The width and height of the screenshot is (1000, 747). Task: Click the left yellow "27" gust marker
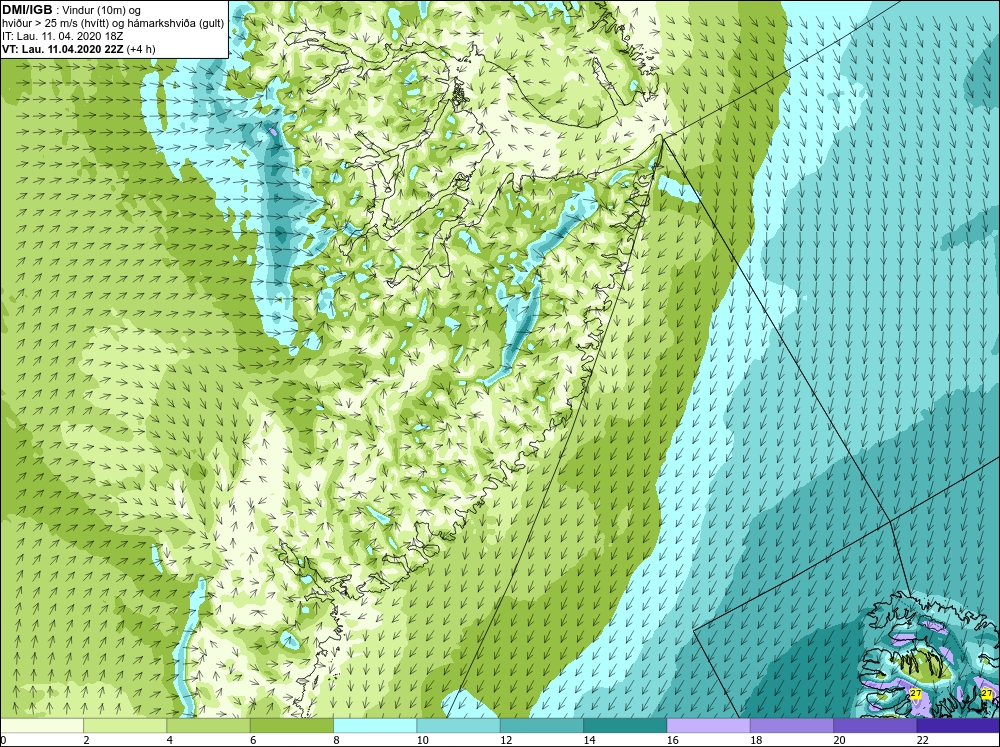coord(916,693)
